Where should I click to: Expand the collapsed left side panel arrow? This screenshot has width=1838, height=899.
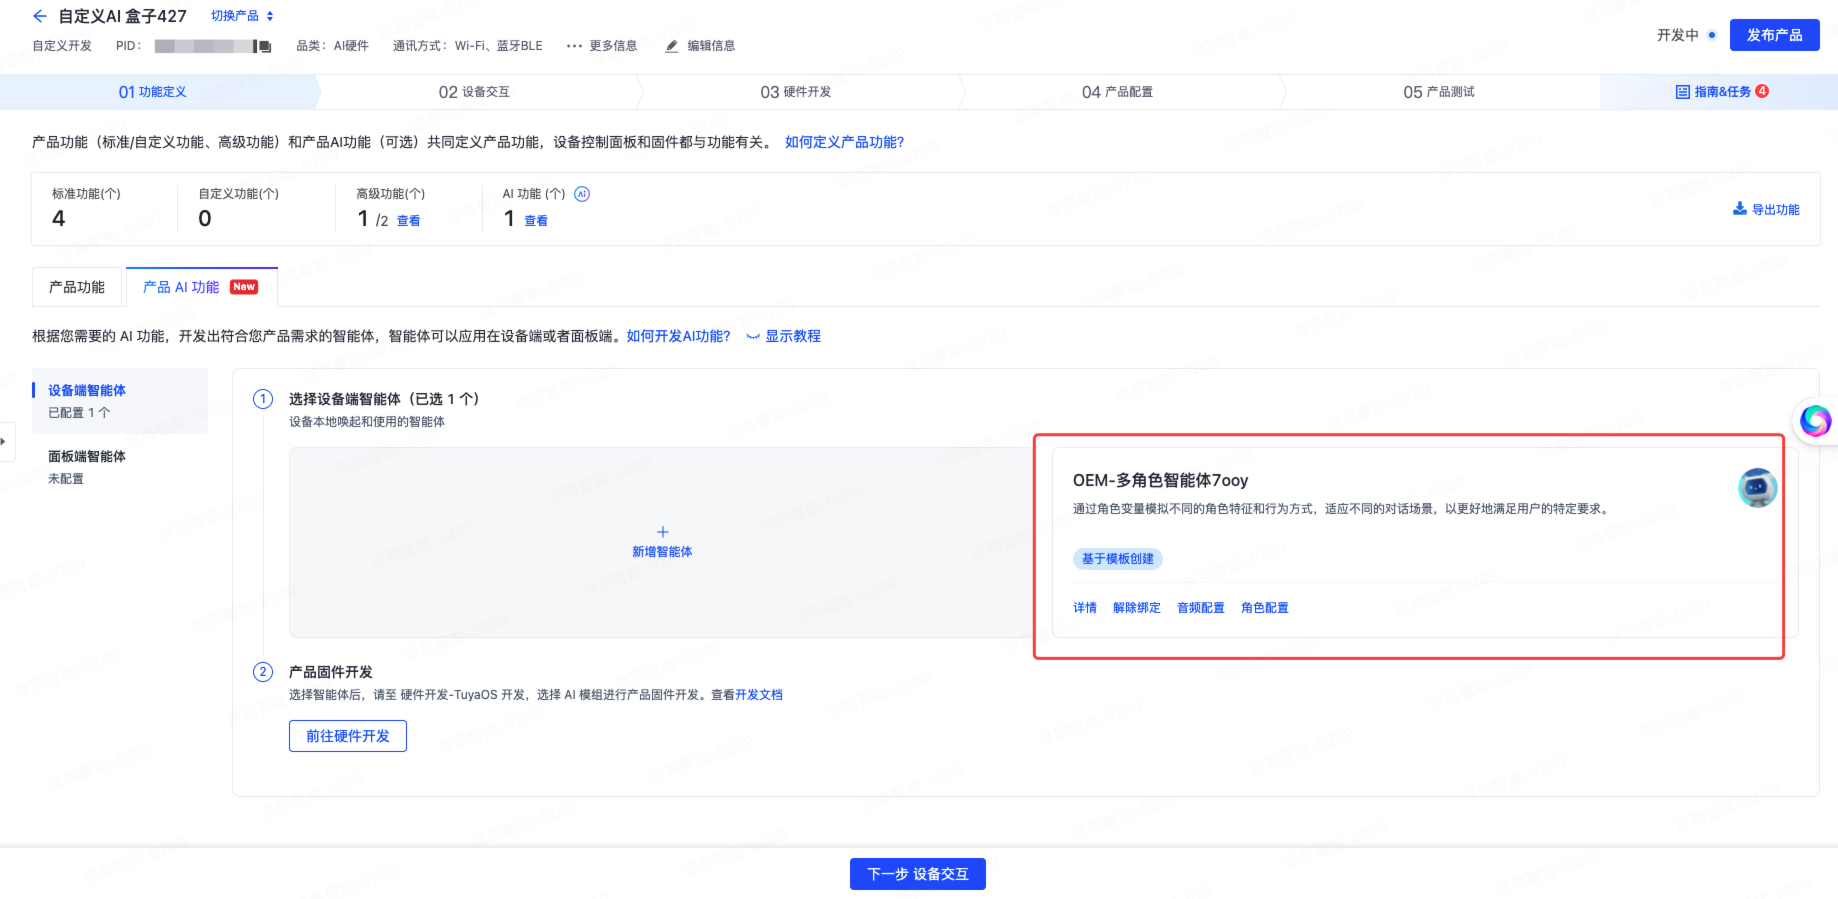(x=5, y=441)
